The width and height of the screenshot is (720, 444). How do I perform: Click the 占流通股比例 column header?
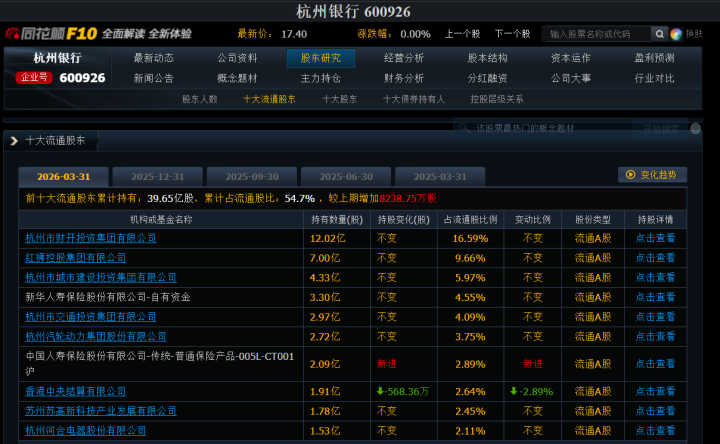point(470,220)
